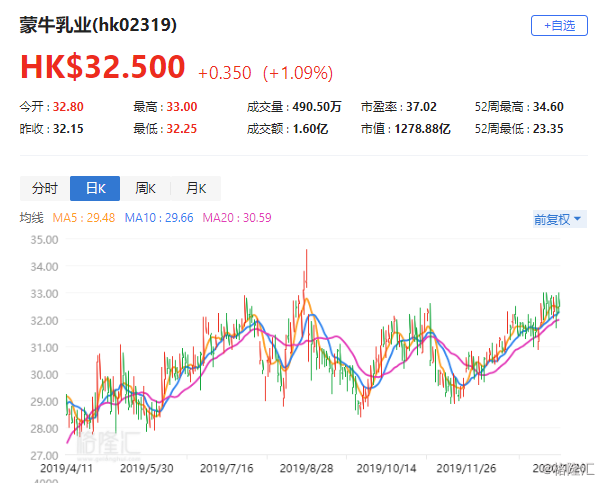602x483 pixels.
Task: Click the 34.00 y-axis label
Action: [45, 267]
